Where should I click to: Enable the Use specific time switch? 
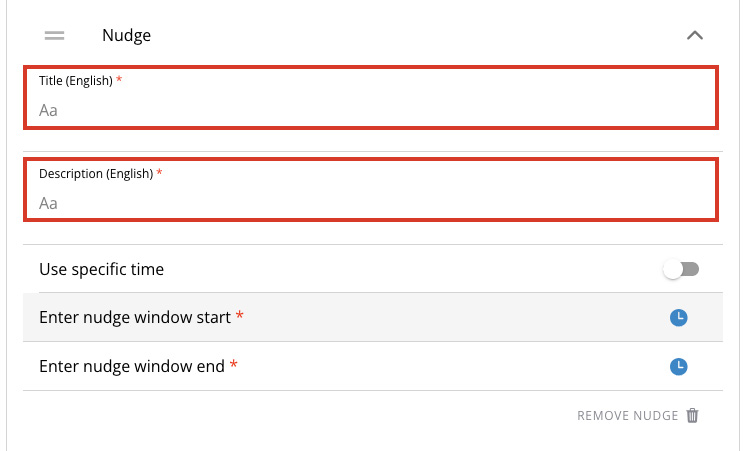pos(681,269)
